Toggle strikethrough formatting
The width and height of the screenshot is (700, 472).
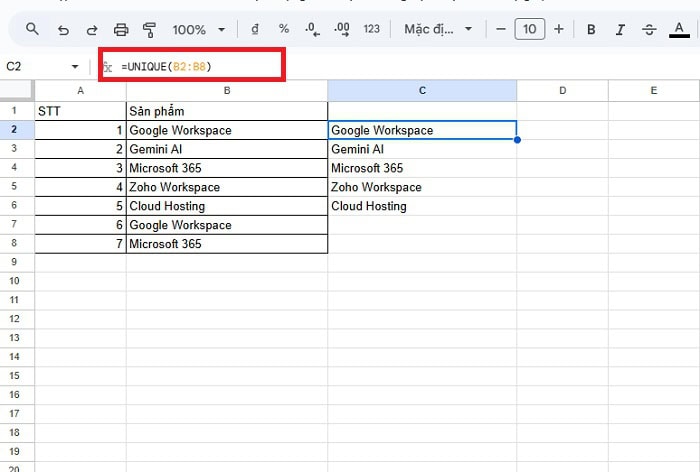(x=649, y=30)
